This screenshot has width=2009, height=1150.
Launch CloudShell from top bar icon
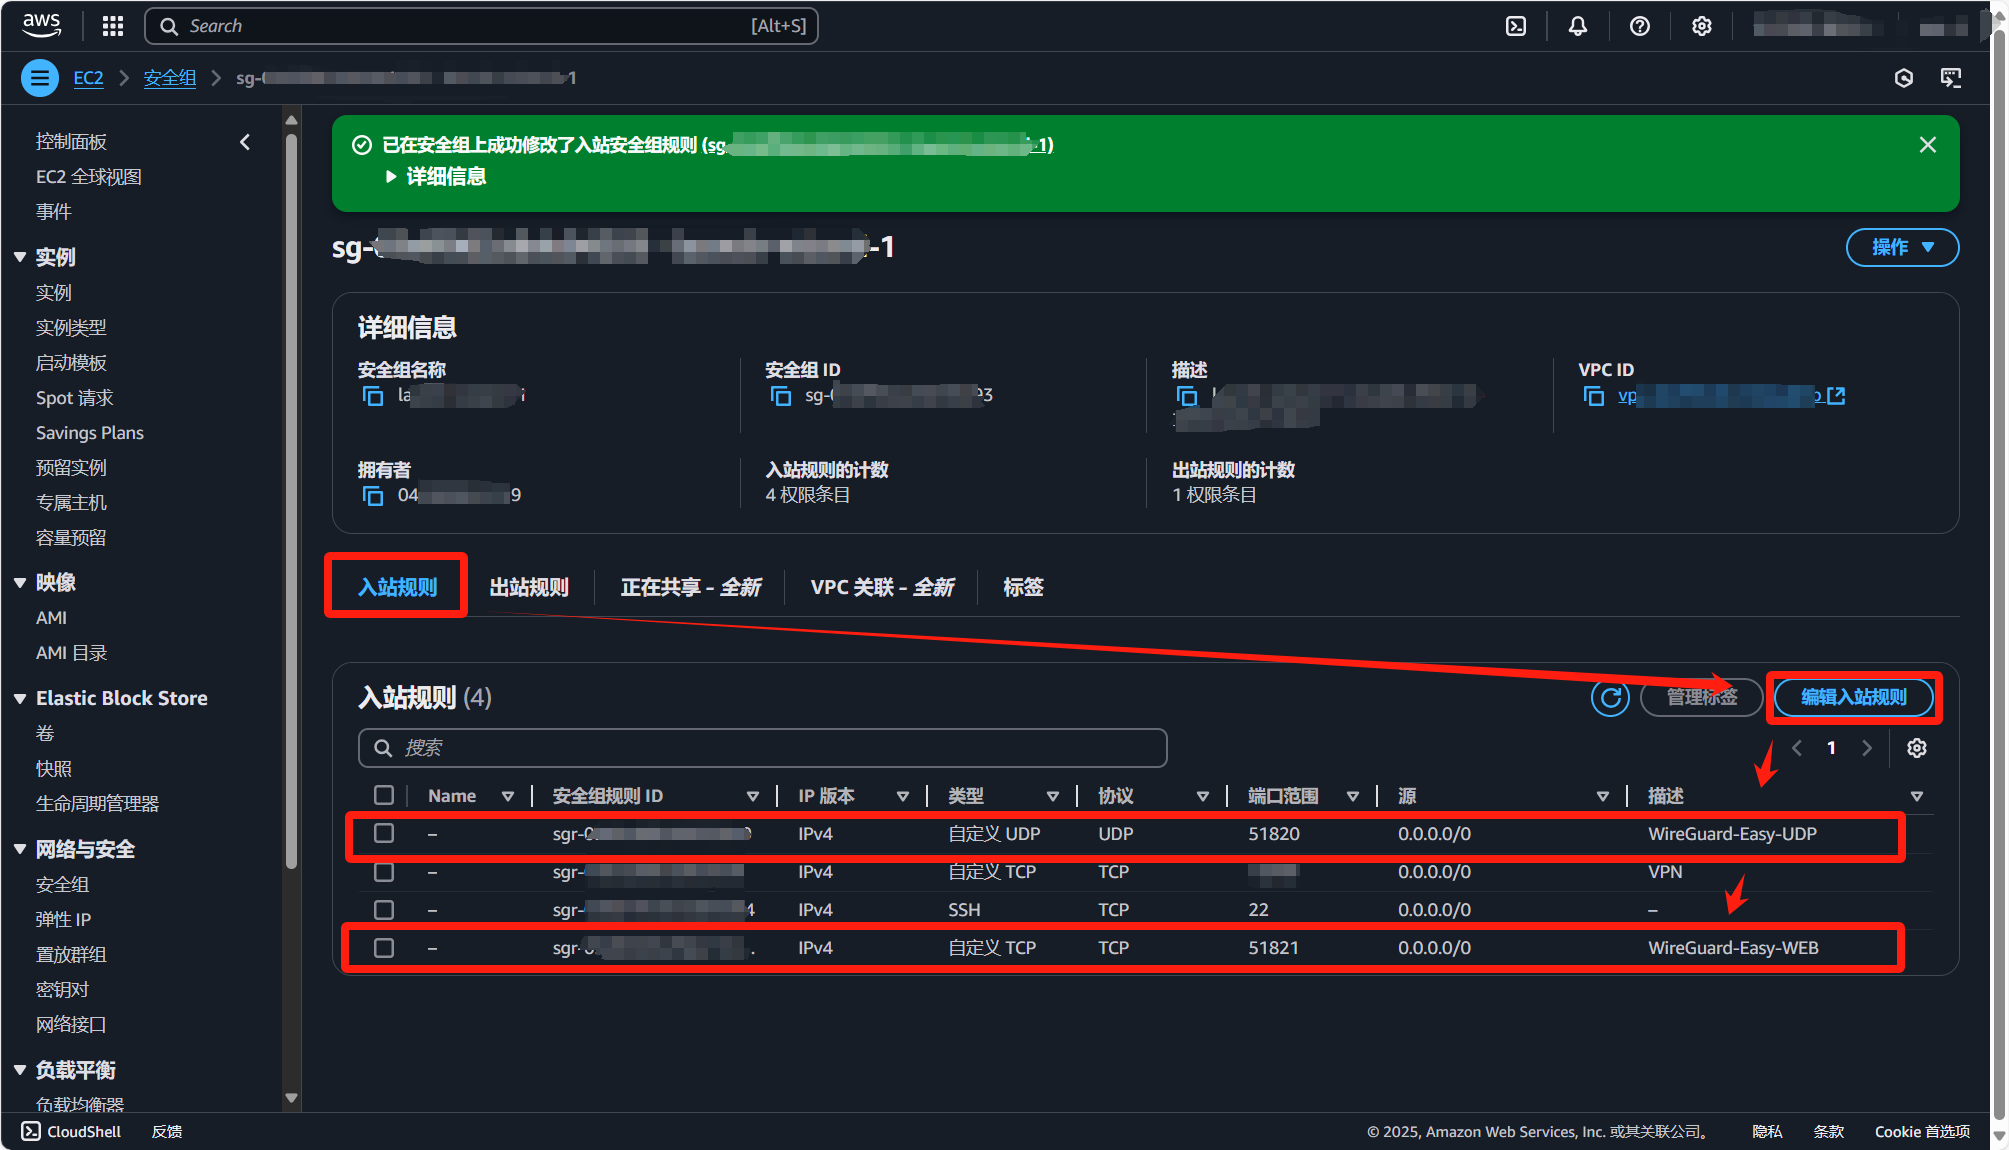(1516, 26)
